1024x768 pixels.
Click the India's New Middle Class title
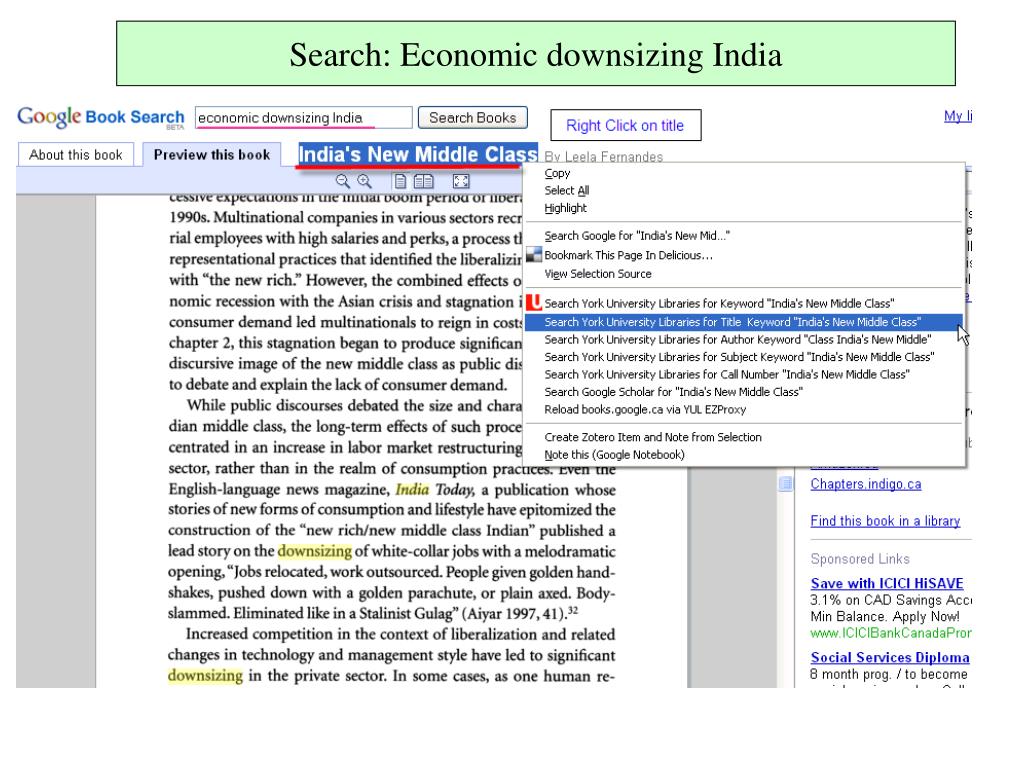tap(418, 155)
